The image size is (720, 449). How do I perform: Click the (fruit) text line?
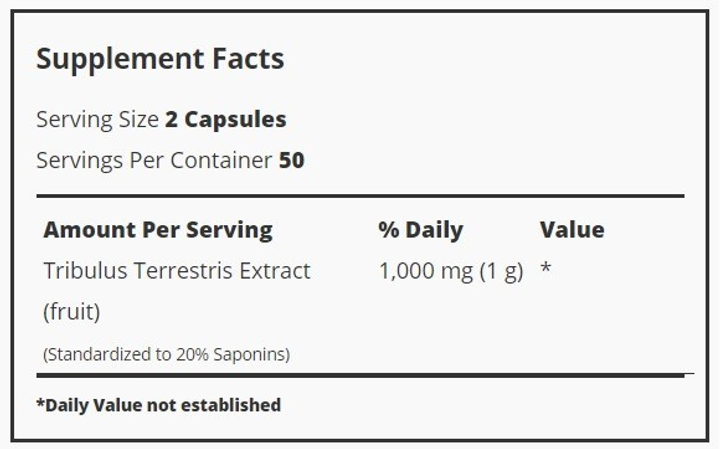(x=72, y=312)
